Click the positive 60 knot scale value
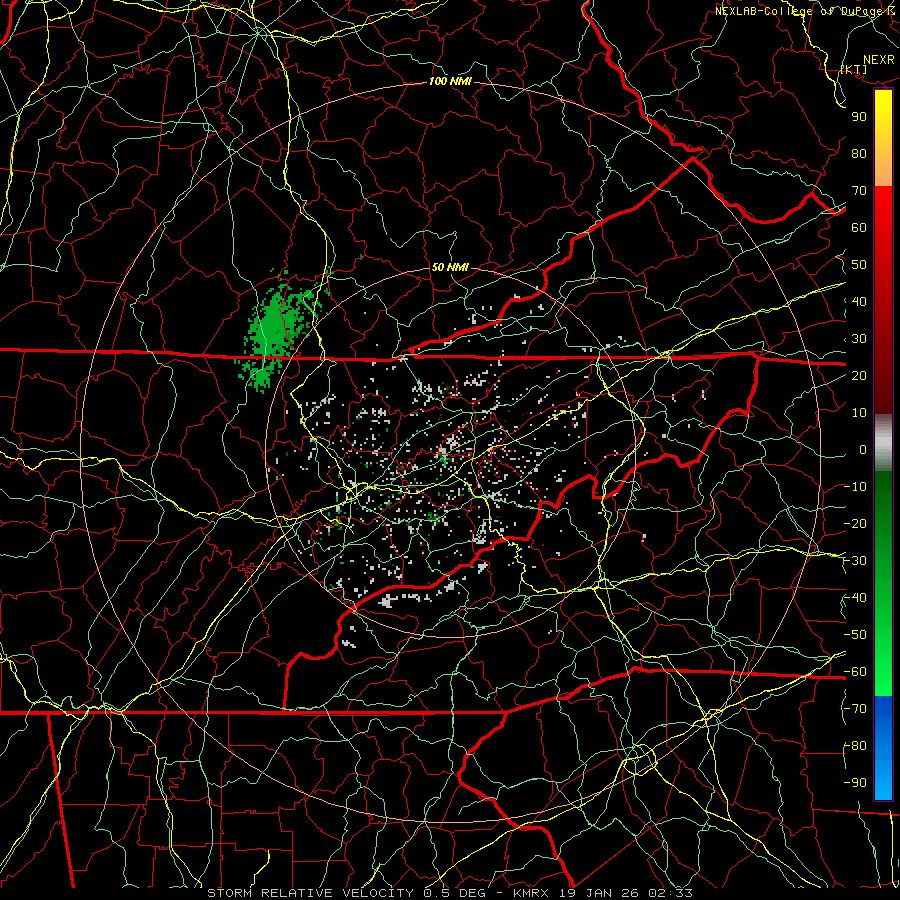Image resolution: width=900 pixels, height=900 pixels. [859, 227]
